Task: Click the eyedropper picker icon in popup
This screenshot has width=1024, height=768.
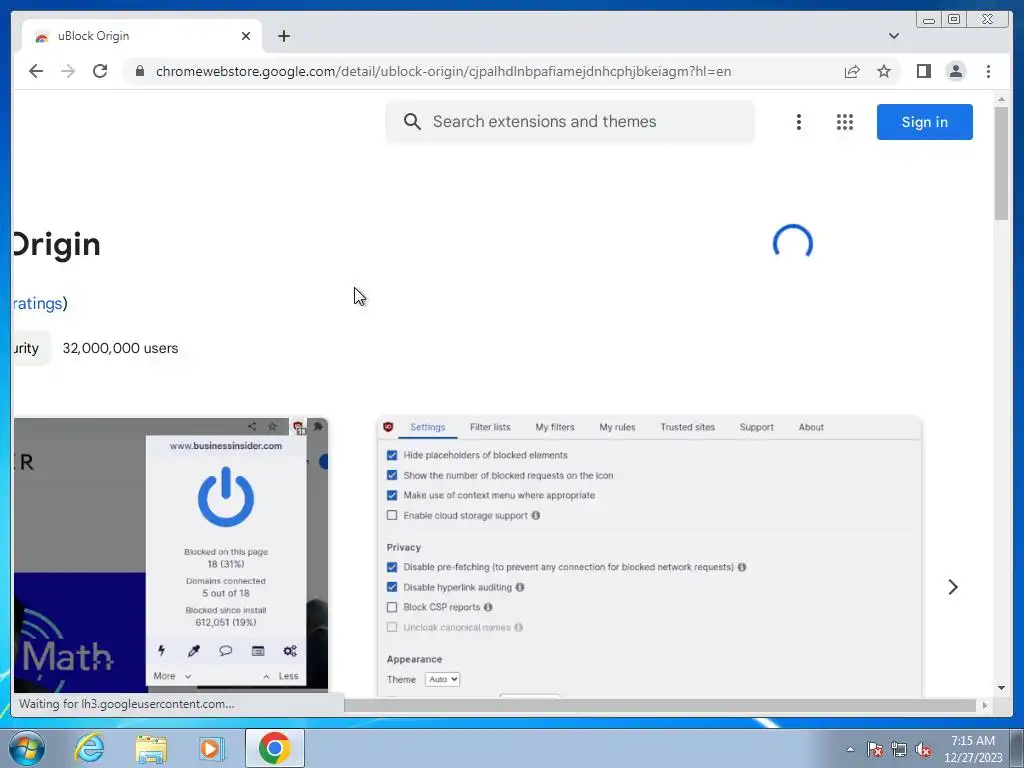Action: (194, 650)
